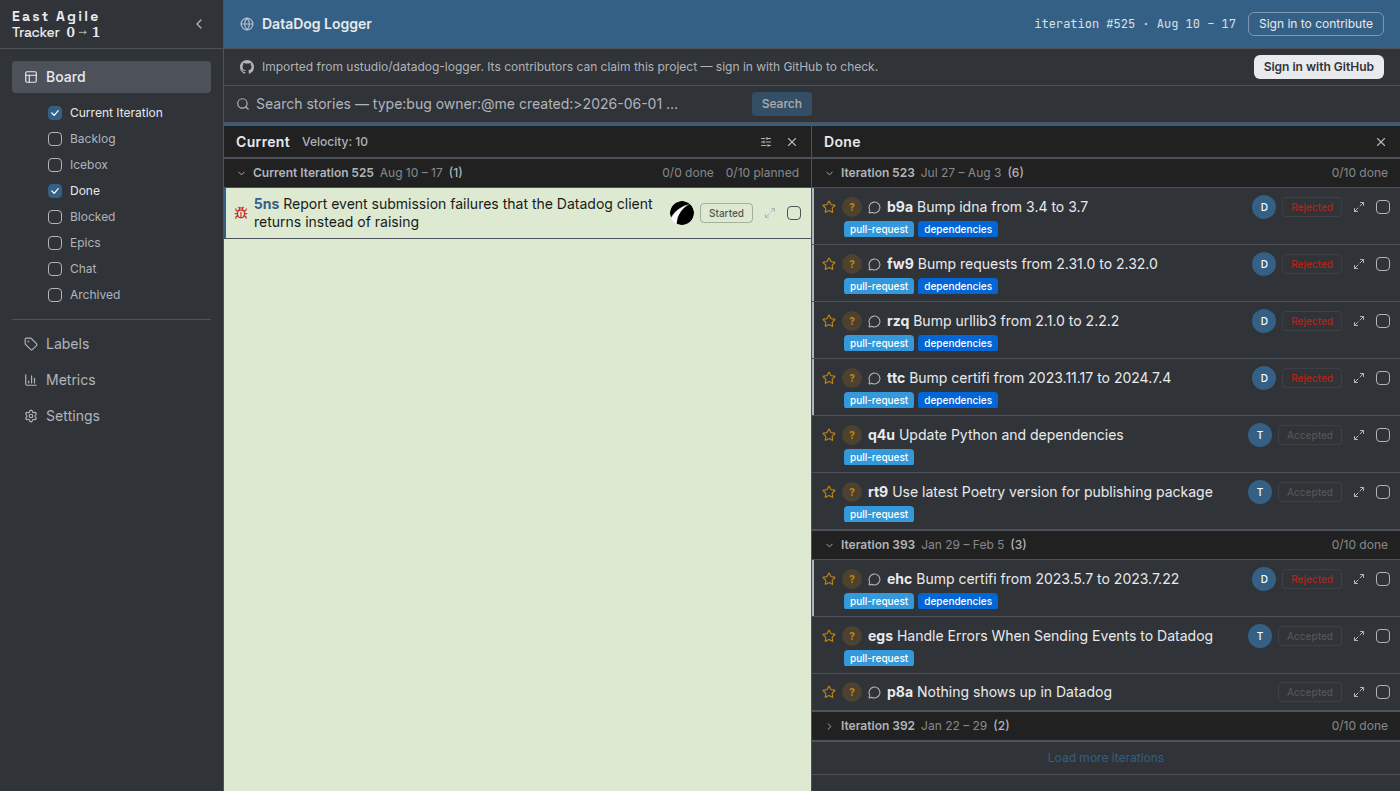The image size is (1400, 791).
Task: Open comments on fw9 Bump requests story
Action: point(874,264)
